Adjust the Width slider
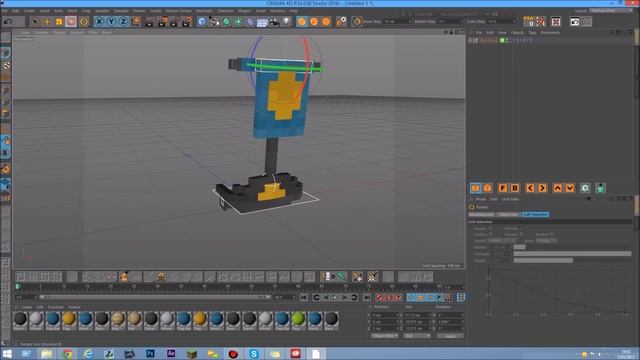The image size is (640, 360). pos(572,260)
